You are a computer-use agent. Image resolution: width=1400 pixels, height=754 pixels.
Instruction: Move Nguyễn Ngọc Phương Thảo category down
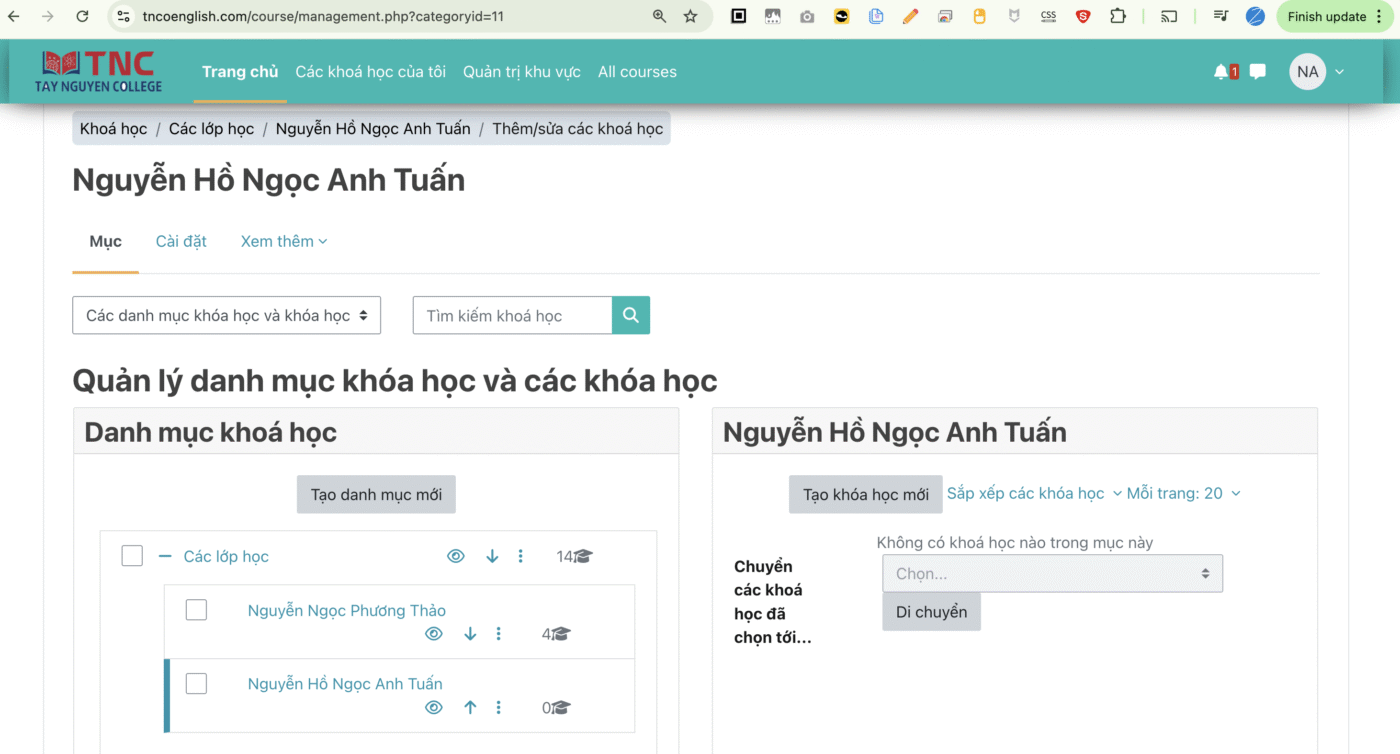(x=470, y=634)
